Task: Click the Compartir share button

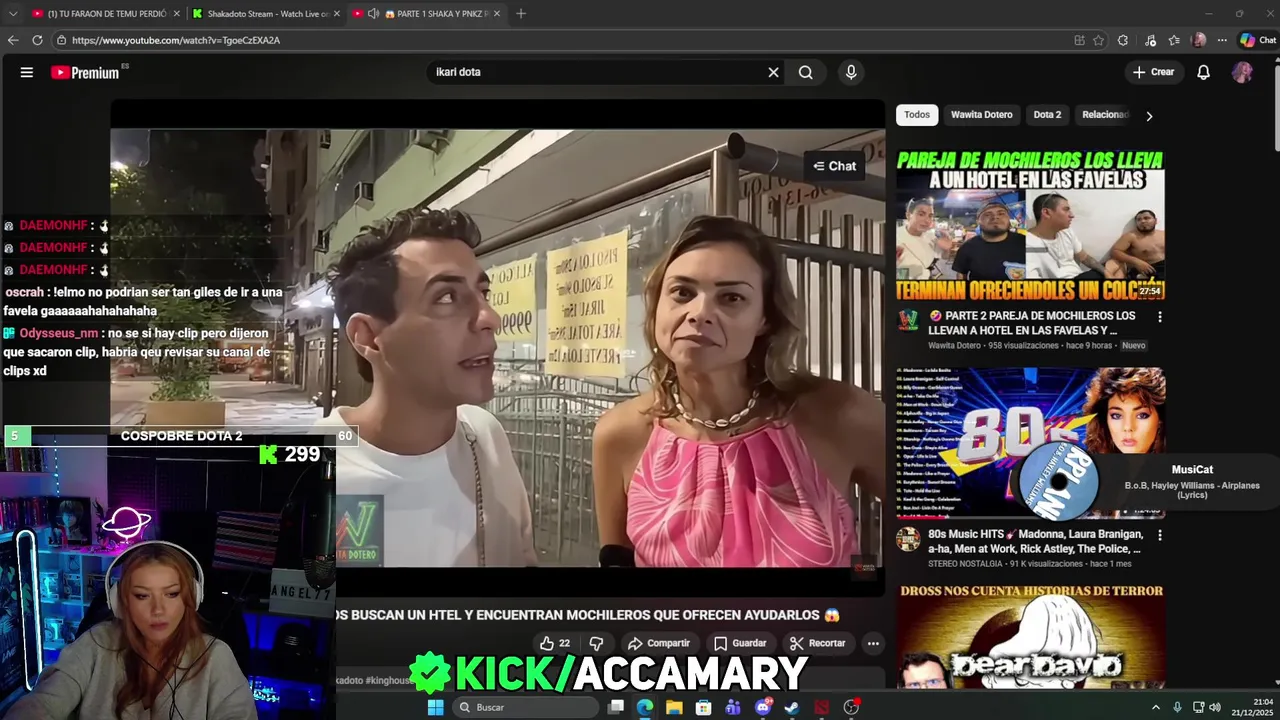Action: tap(659, 643)
